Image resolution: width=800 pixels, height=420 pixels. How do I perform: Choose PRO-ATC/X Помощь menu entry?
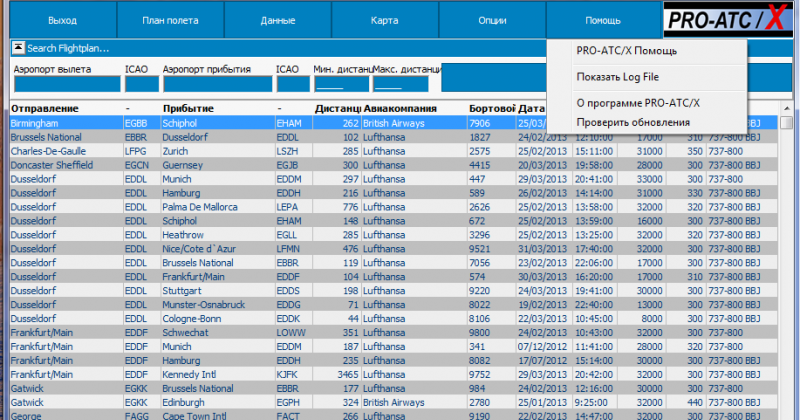click(627, 51)
